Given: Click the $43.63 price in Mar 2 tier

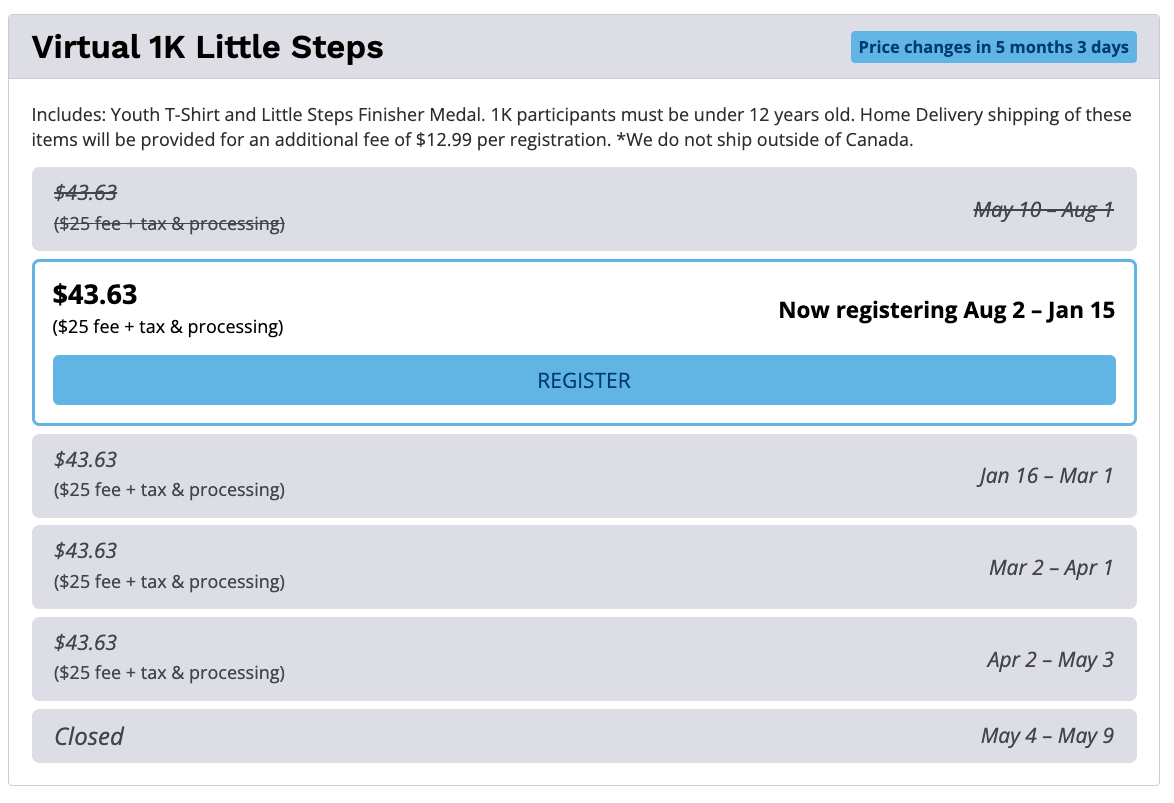Looking at the screenshot, I should coord(86,551).
